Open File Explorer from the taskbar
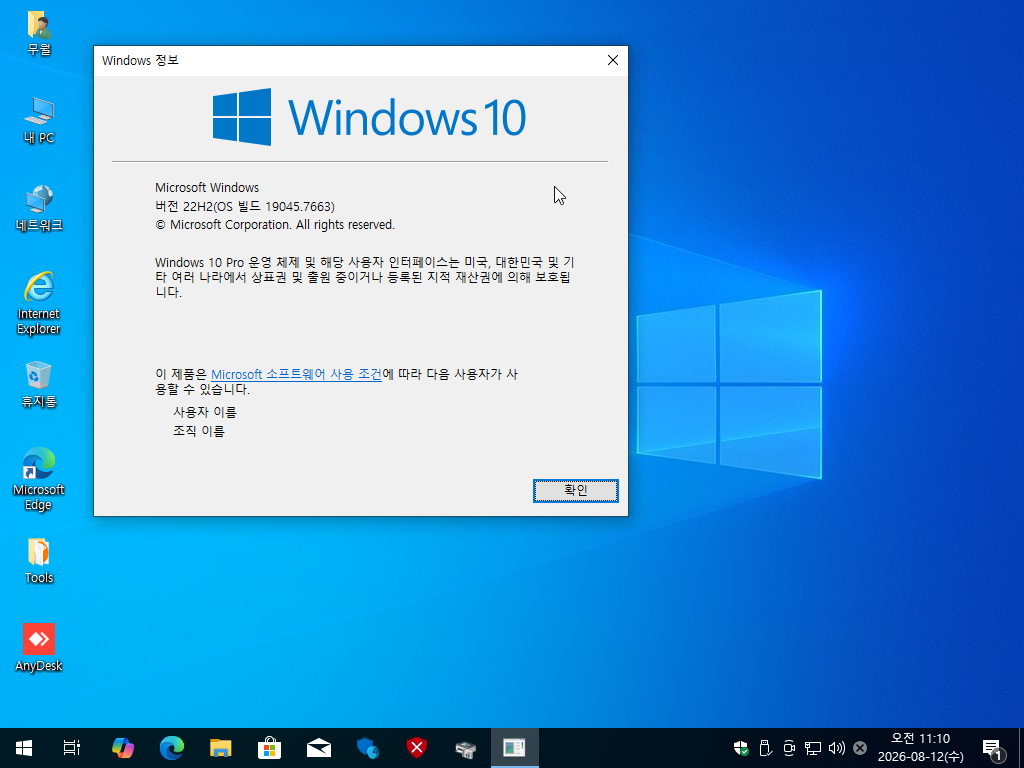The width and height of the screenshot is (1024, 768). coord(221,748)
